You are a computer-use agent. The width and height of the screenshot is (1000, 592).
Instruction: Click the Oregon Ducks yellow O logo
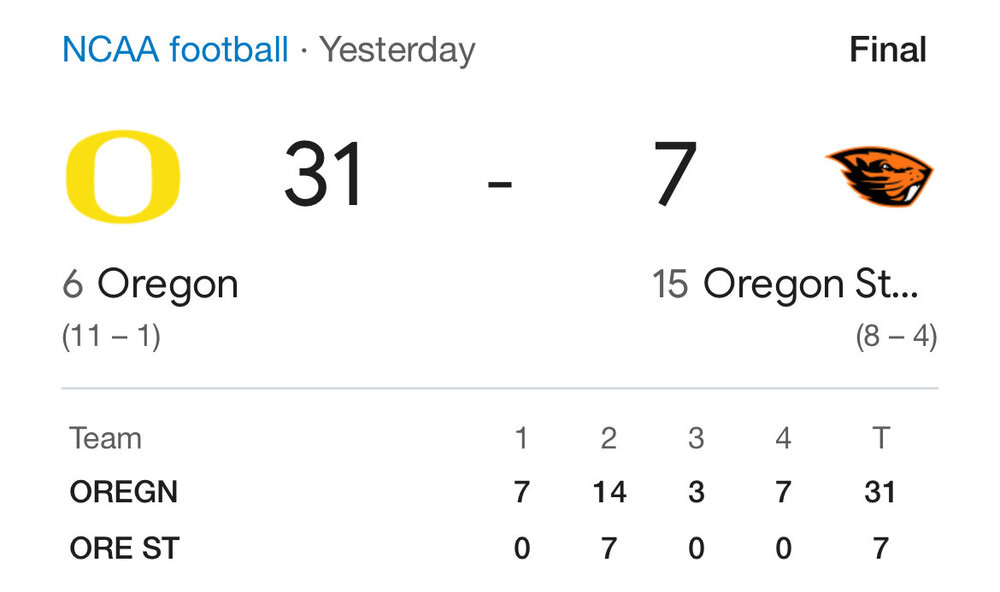point(122,176)
